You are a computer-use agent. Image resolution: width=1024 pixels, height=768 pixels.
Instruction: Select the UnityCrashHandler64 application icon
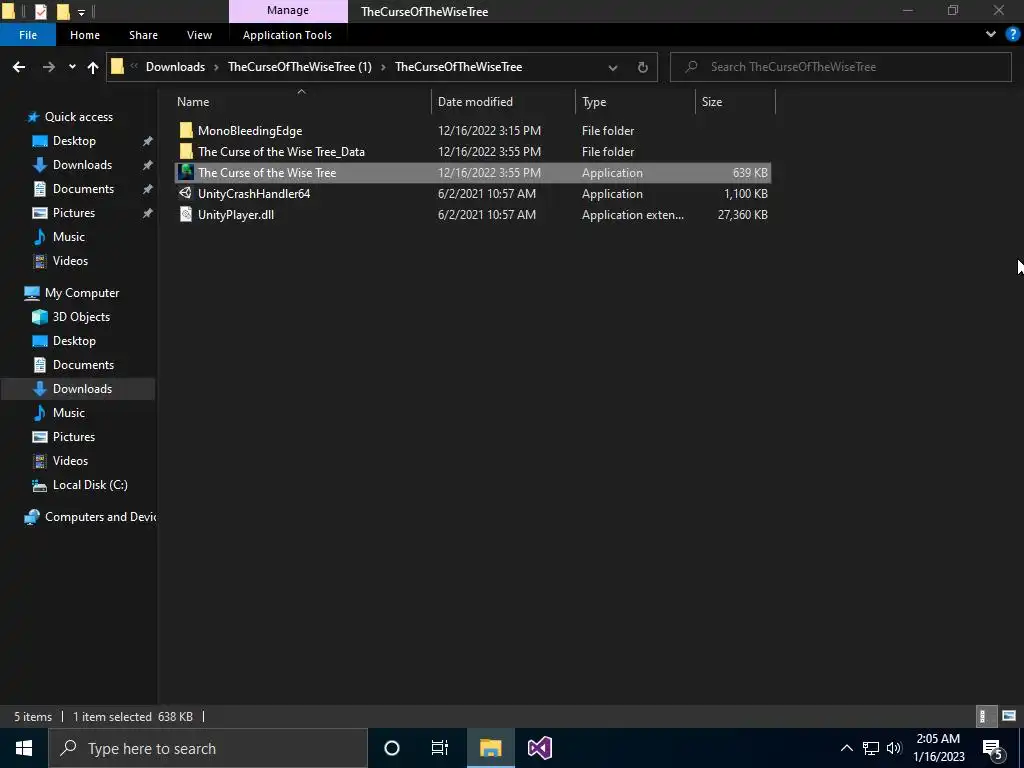[x=186, y=193]
